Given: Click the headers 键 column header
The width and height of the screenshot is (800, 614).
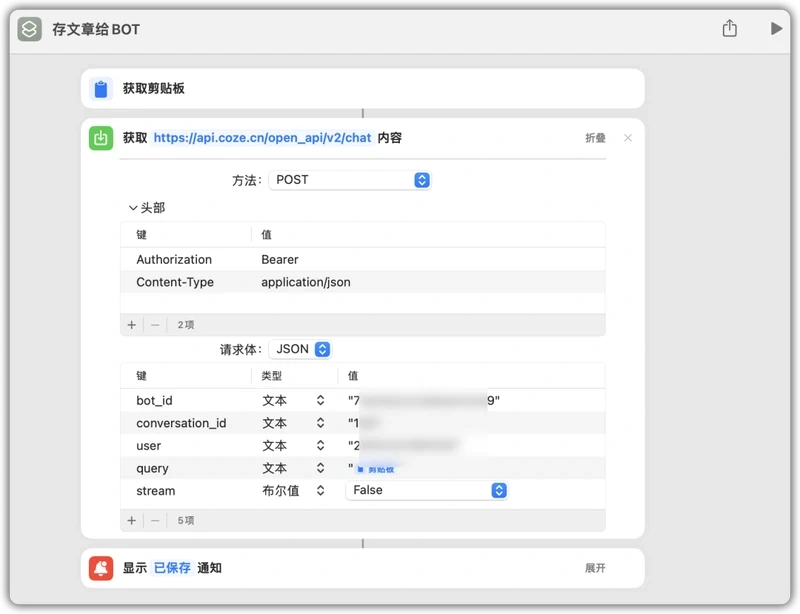Looking at the screenshot, I should (x=141, y=235).
